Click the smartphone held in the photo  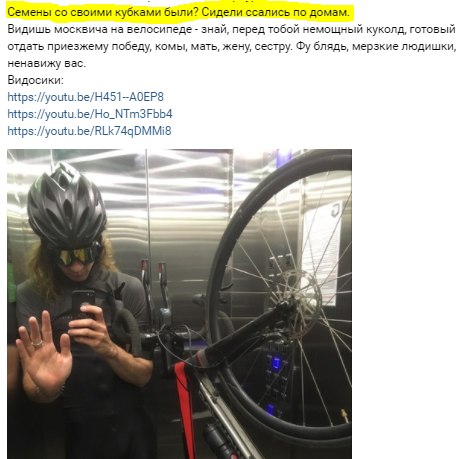[x=83, y=307]
